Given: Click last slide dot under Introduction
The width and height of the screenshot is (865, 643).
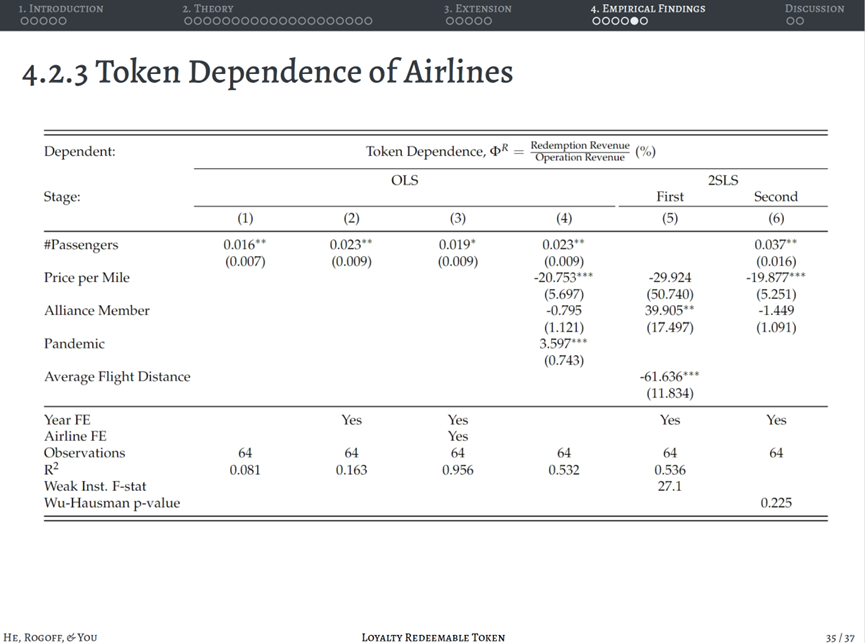Looking at the screenshot, I should click(64, 21).
